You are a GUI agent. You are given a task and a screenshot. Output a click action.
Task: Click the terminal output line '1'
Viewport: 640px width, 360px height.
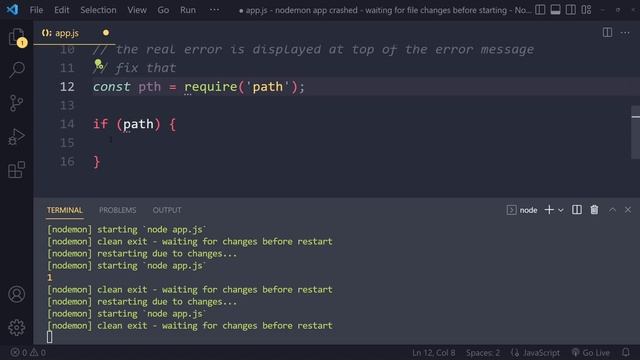click(x=49, y=278)
